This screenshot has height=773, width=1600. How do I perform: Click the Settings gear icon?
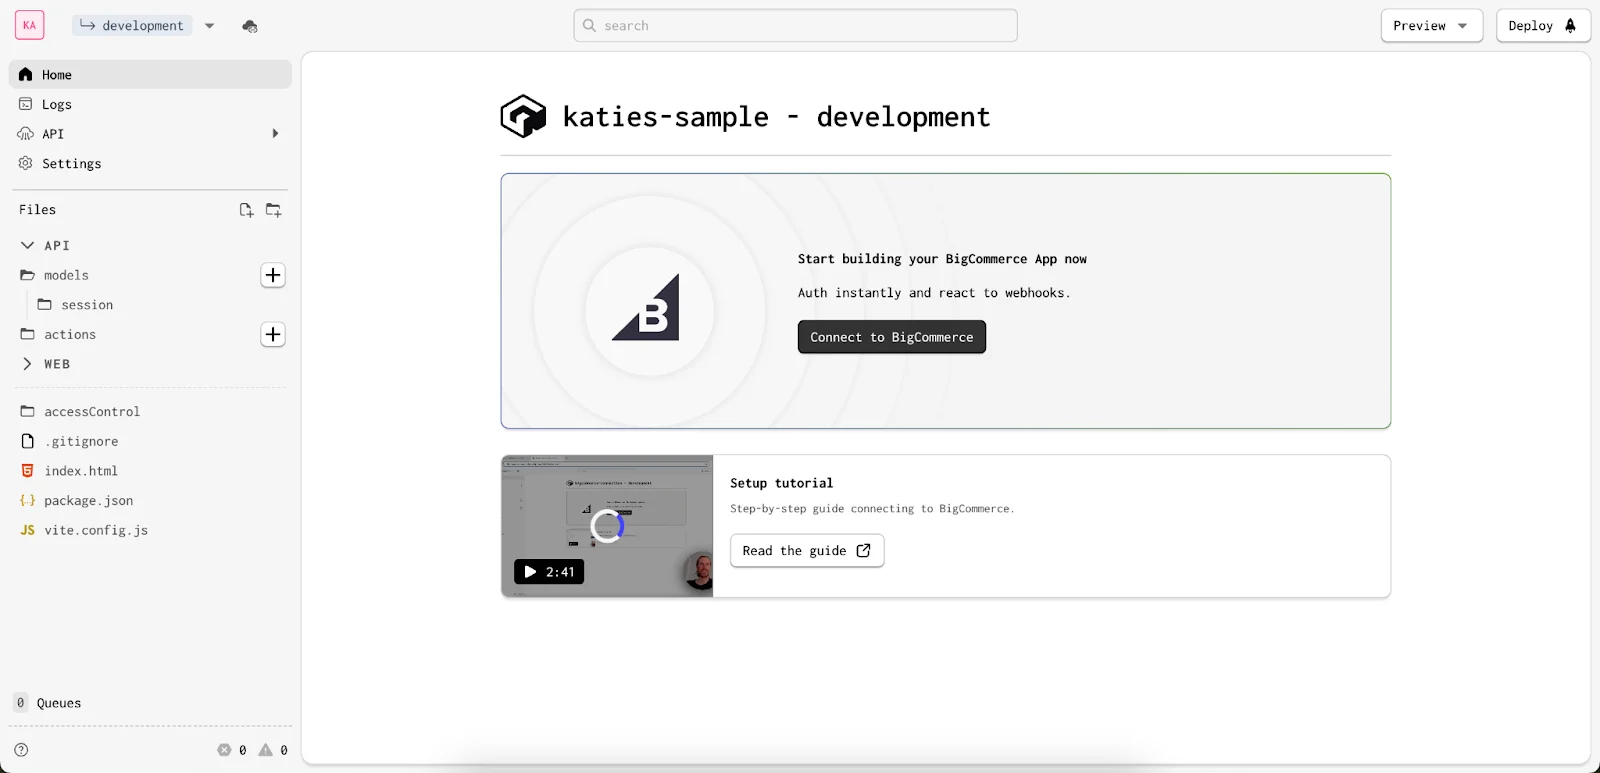[26, 163]
